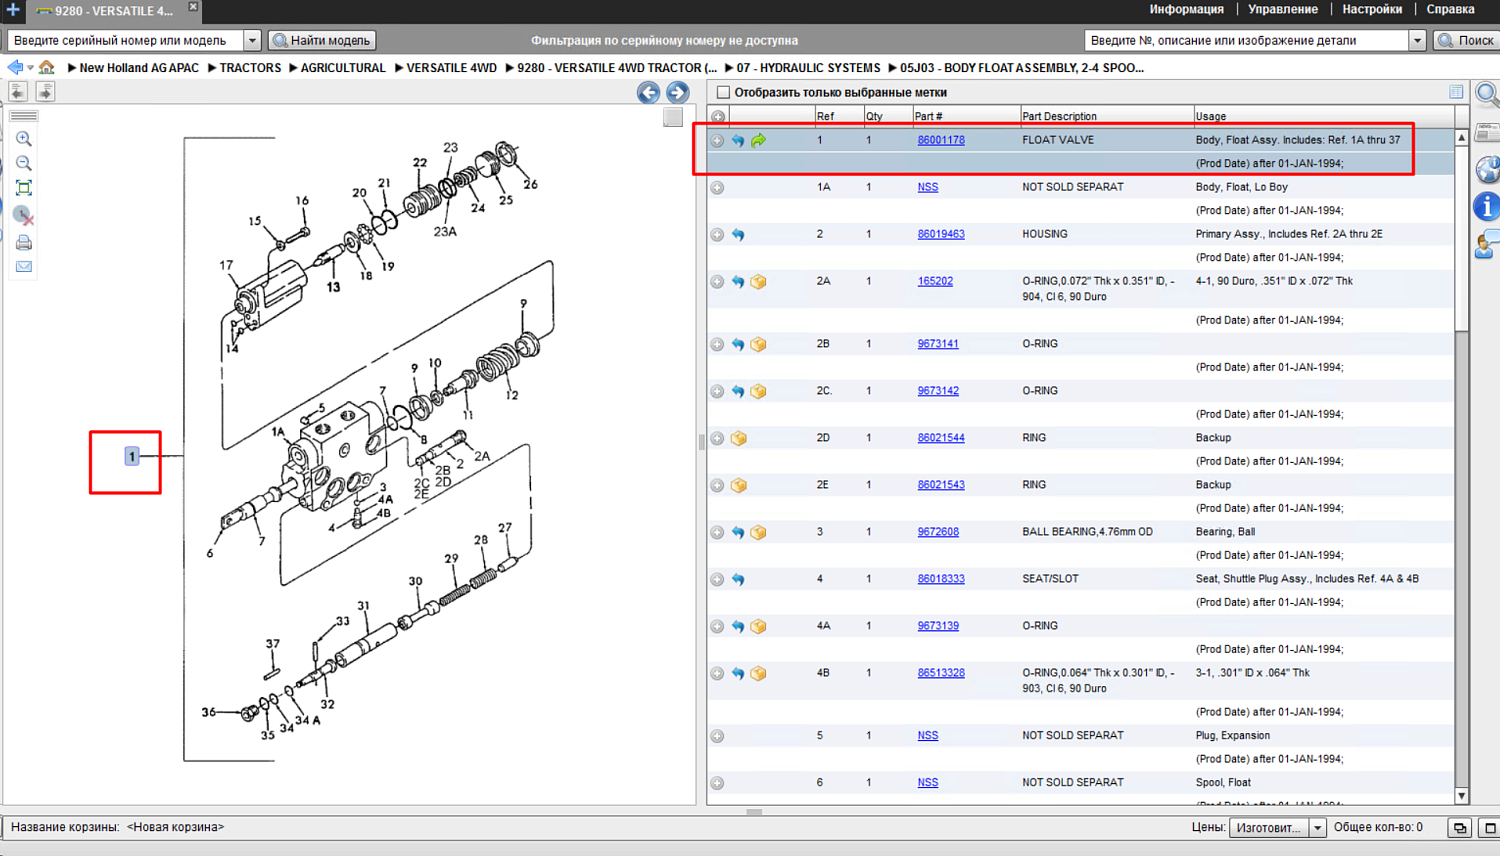This screenshot has height=856, width=1500.
Task: Add FLOAT VALVE row using its round plus icon
Action: pos(717,141)
